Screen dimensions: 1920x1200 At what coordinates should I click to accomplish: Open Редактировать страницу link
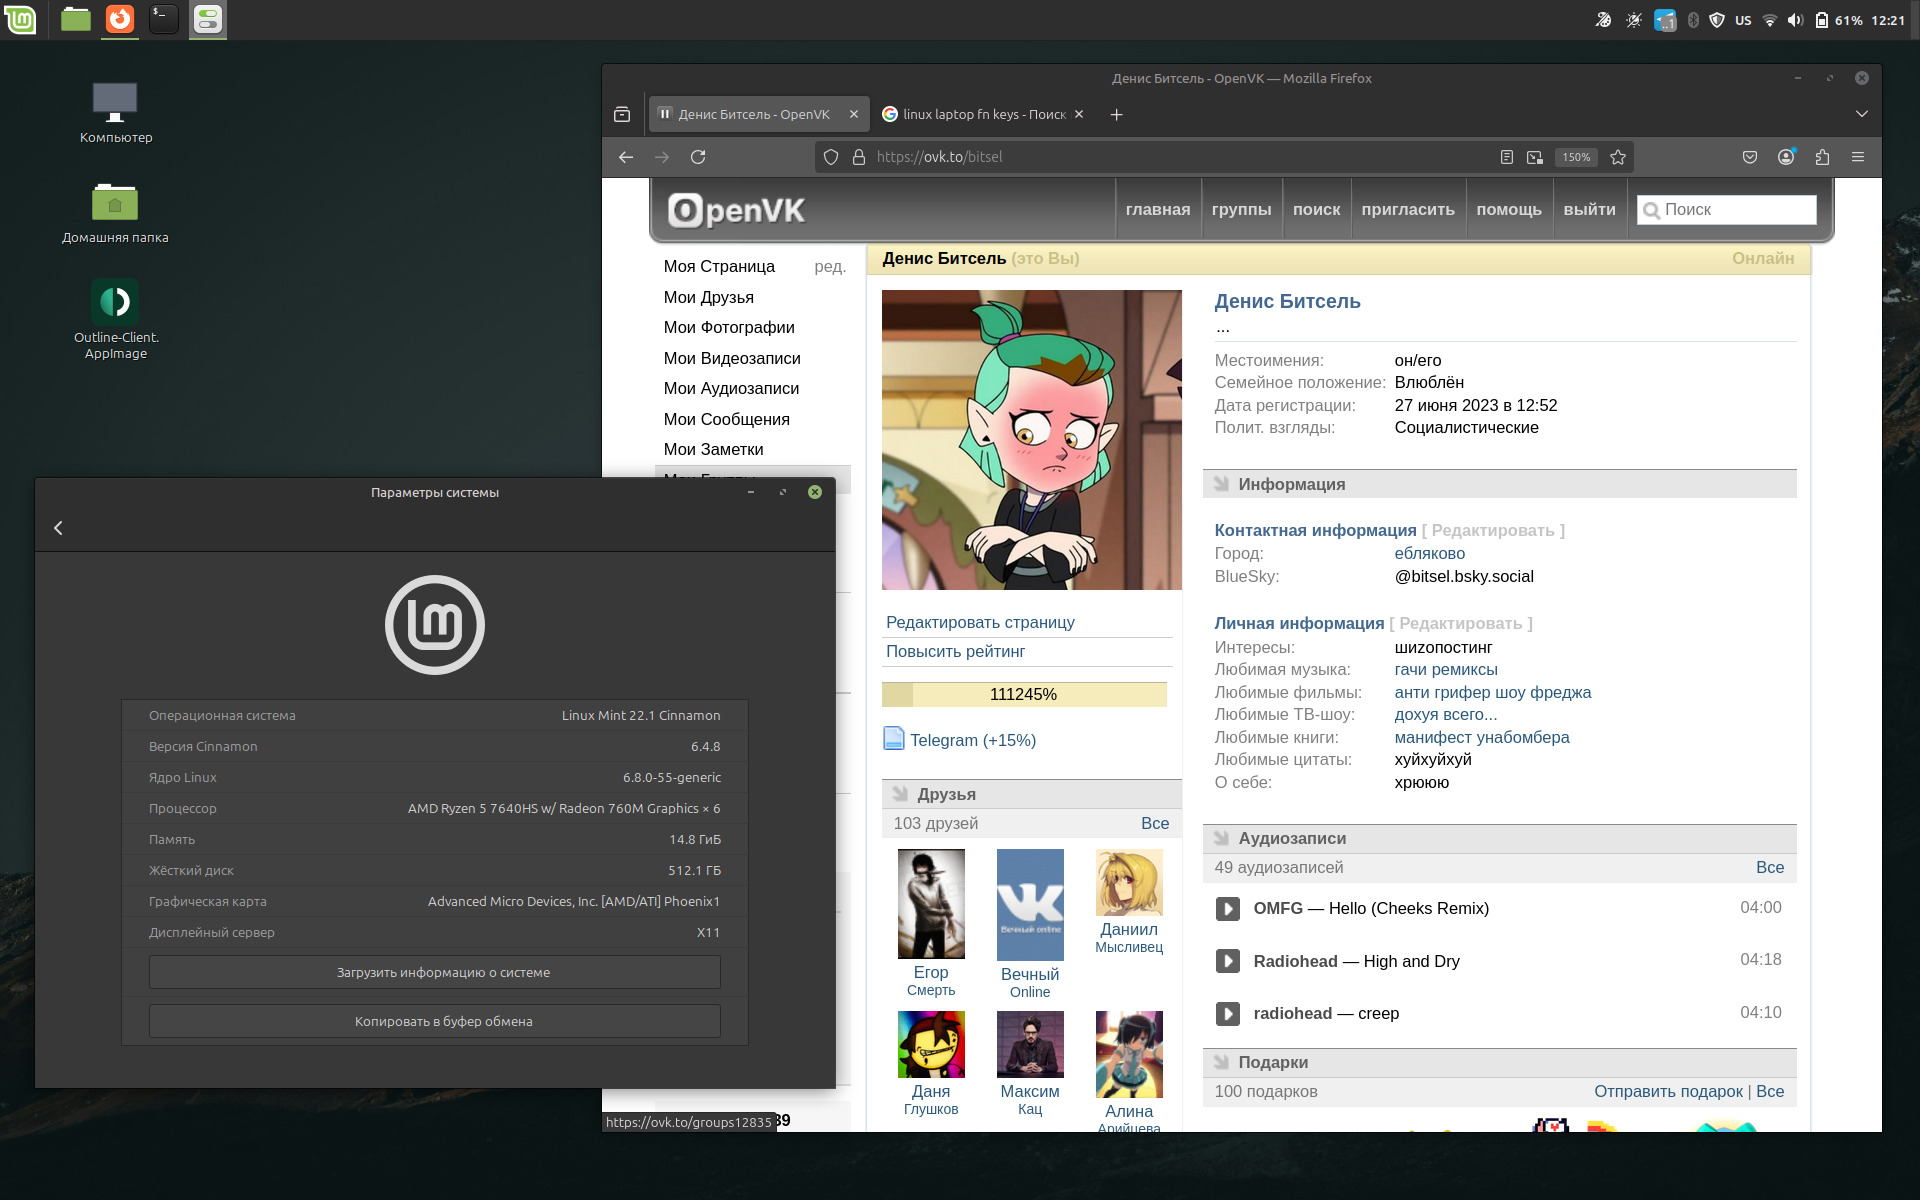click(980, 622)
